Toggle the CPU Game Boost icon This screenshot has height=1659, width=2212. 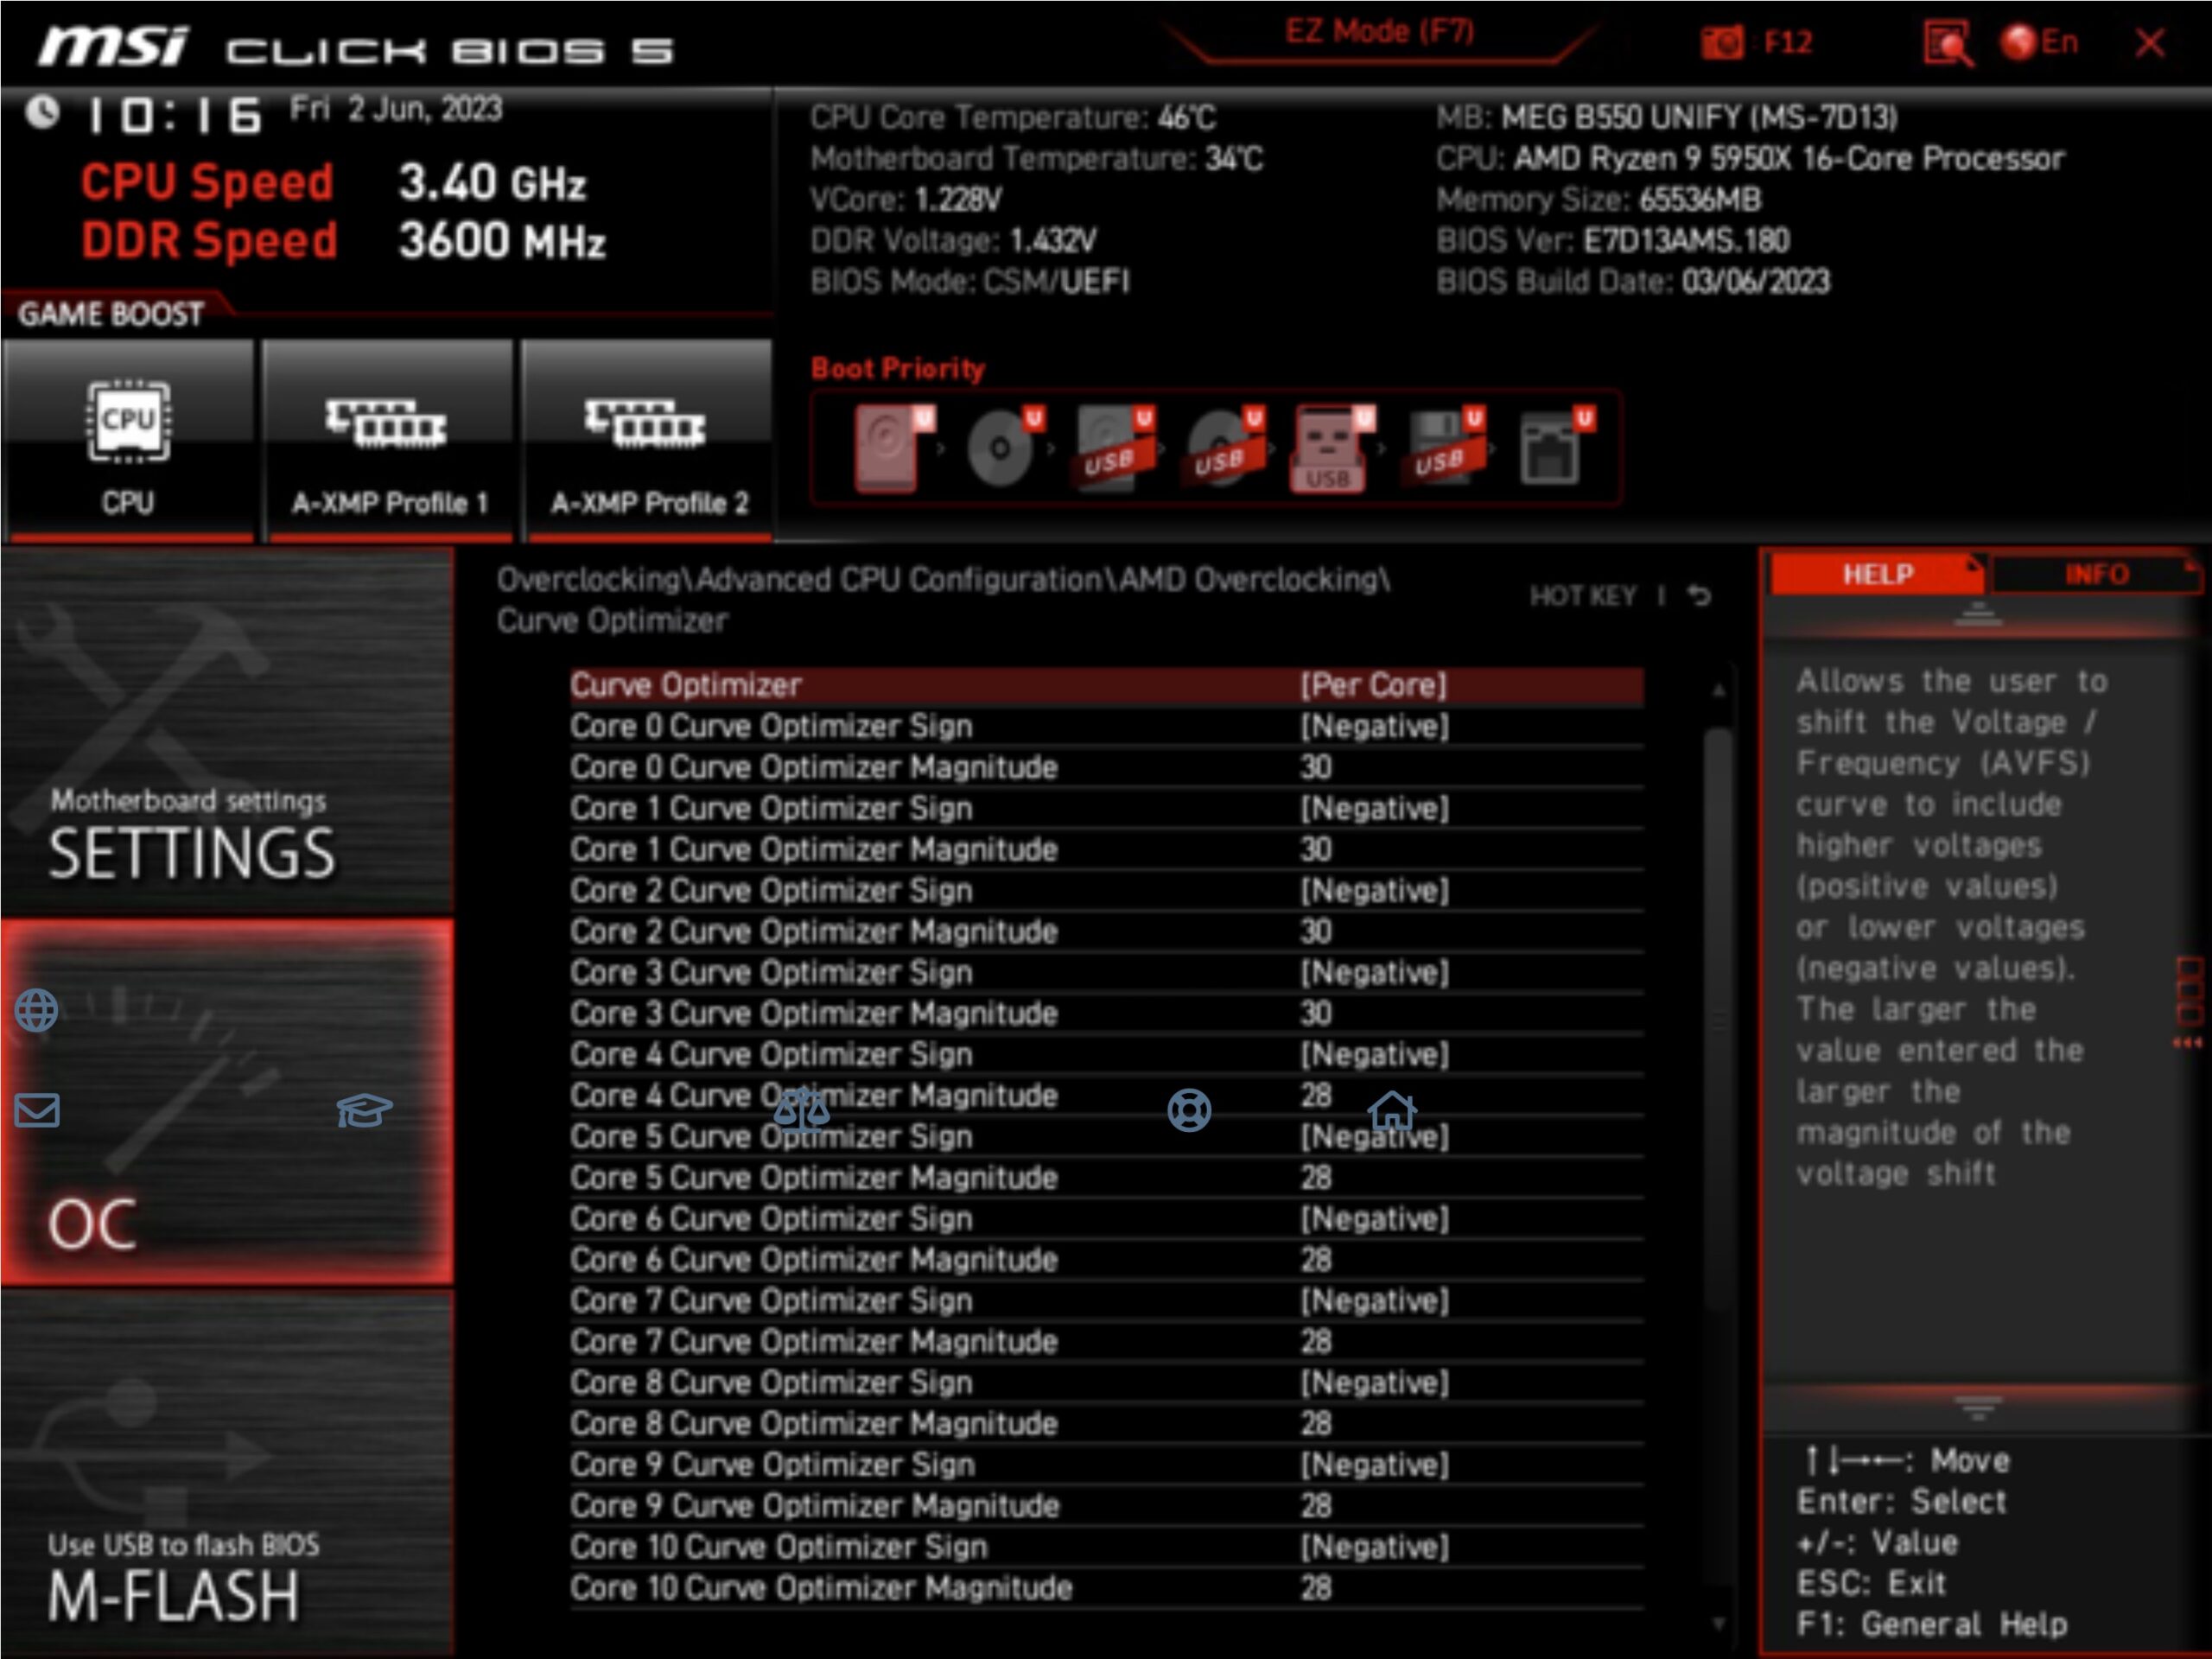(129, 441)
